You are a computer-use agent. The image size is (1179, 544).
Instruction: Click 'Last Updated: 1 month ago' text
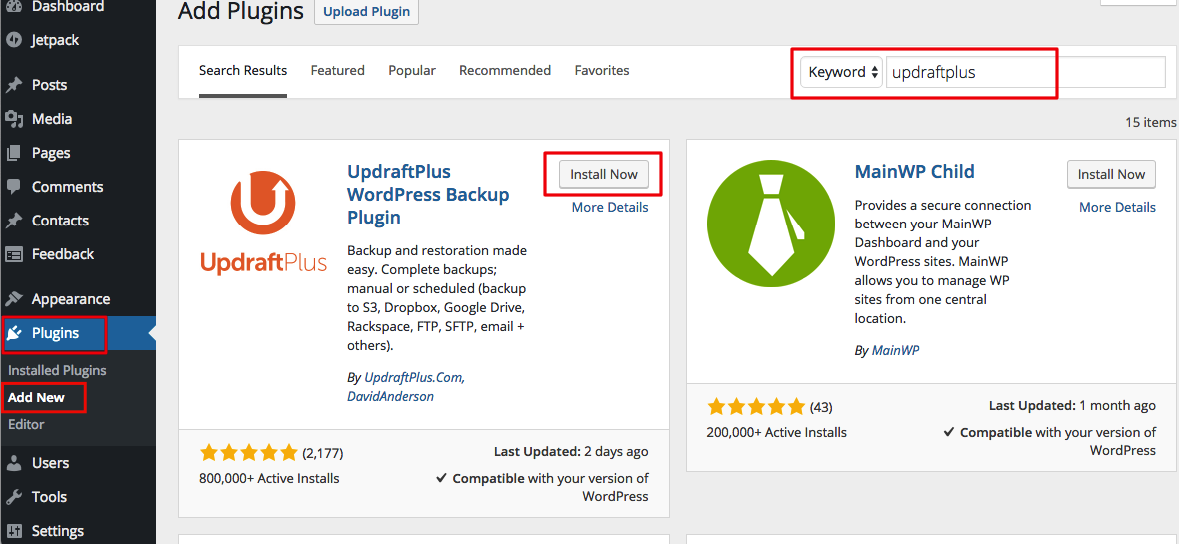point(1072,406)
